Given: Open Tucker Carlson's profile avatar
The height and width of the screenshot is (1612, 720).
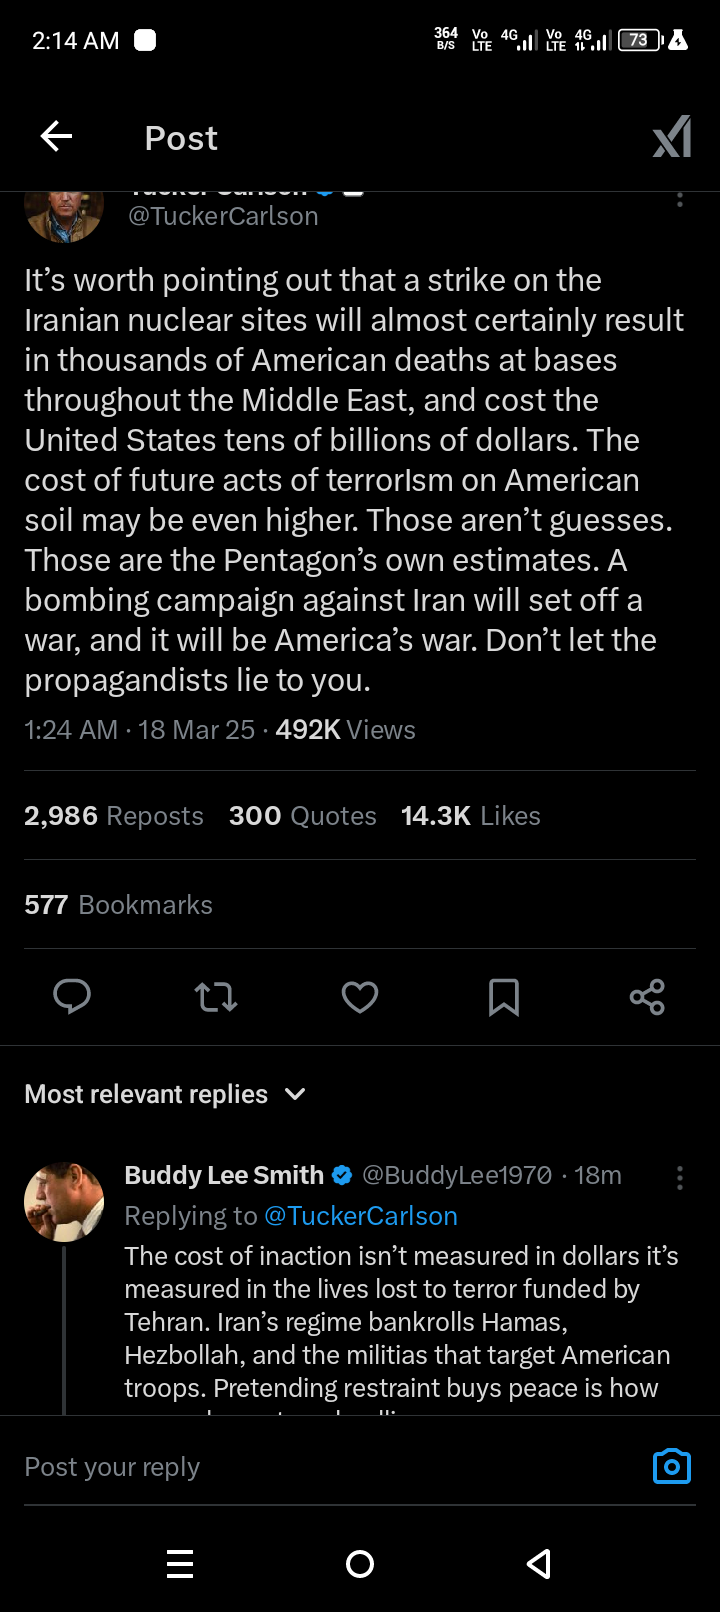Looking at the screenshot, I should (x=64, y=212).
